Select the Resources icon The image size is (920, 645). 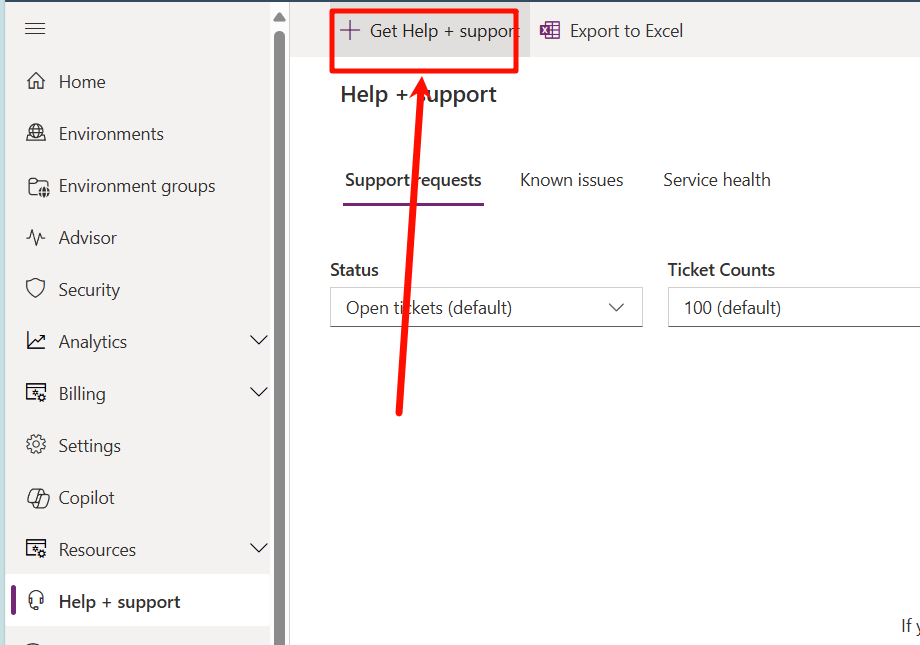click(34, 549)
